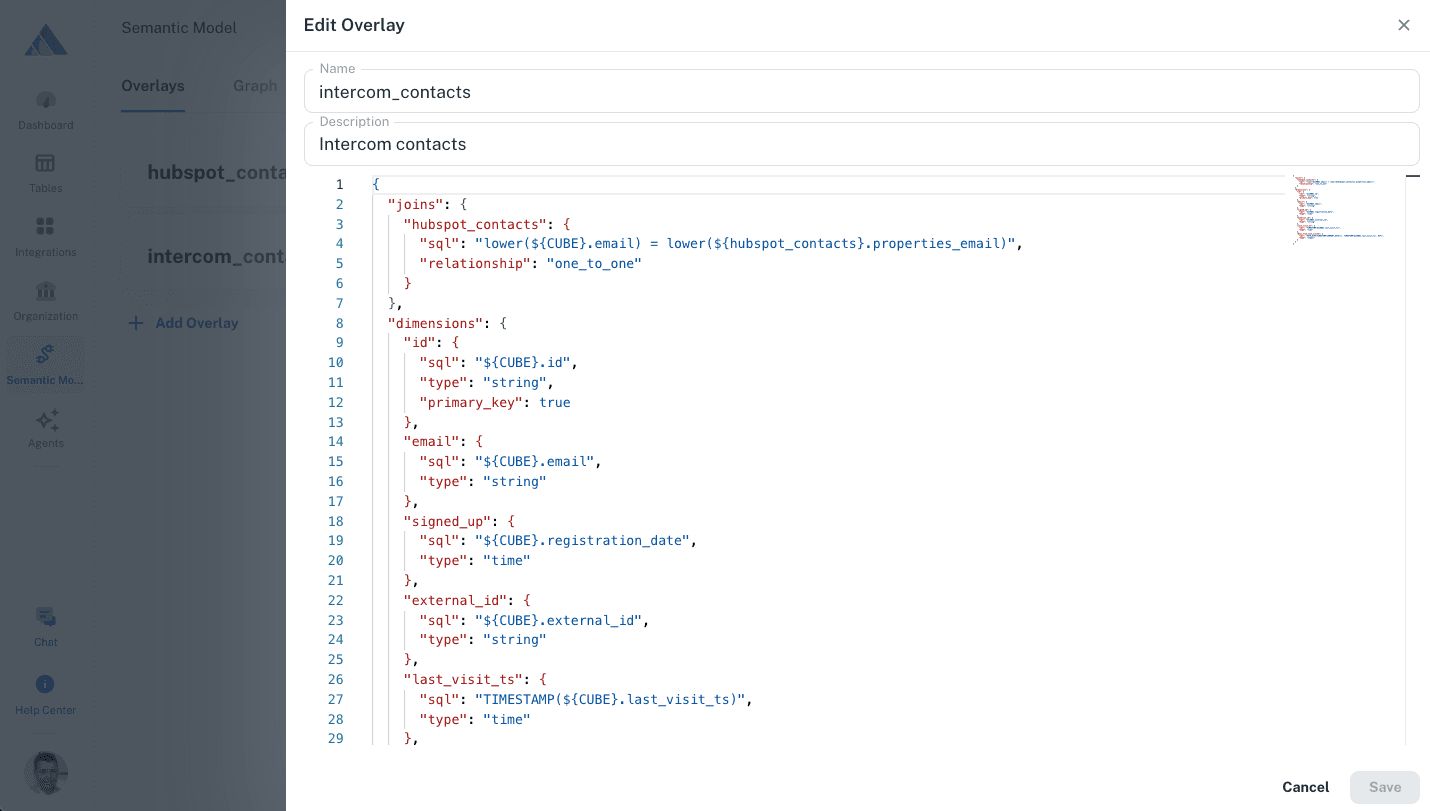Click the "external_id" key on line 22

click(455, 600)
